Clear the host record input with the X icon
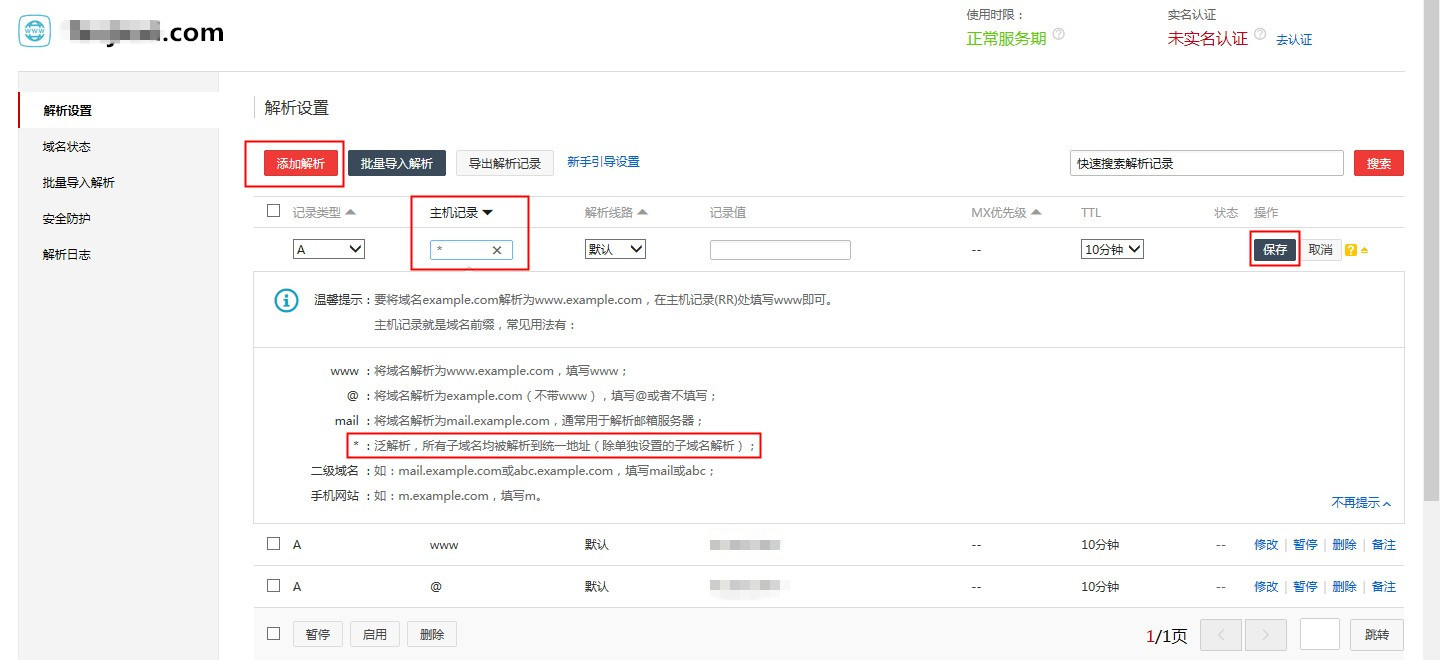This screenshot has width=1440, height=660. click(497, 250)
